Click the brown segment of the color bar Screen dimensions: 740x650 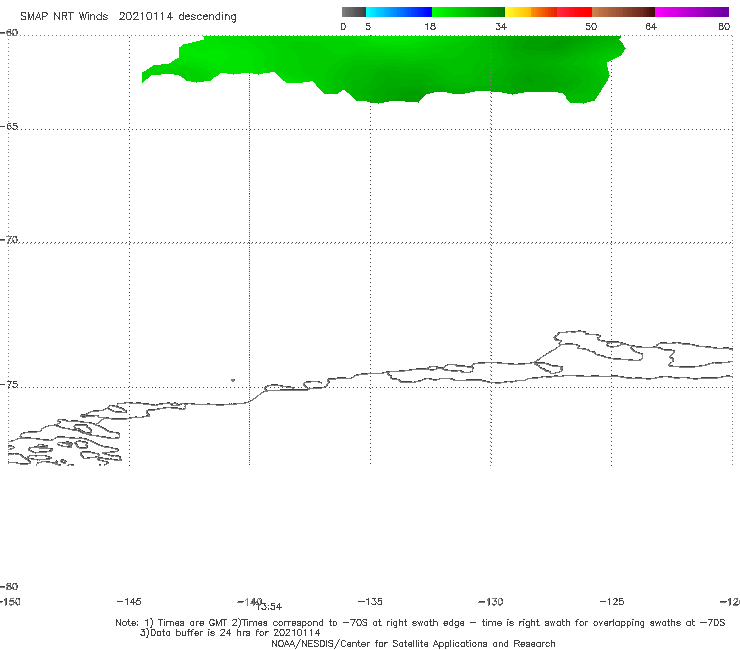(623, 12)
